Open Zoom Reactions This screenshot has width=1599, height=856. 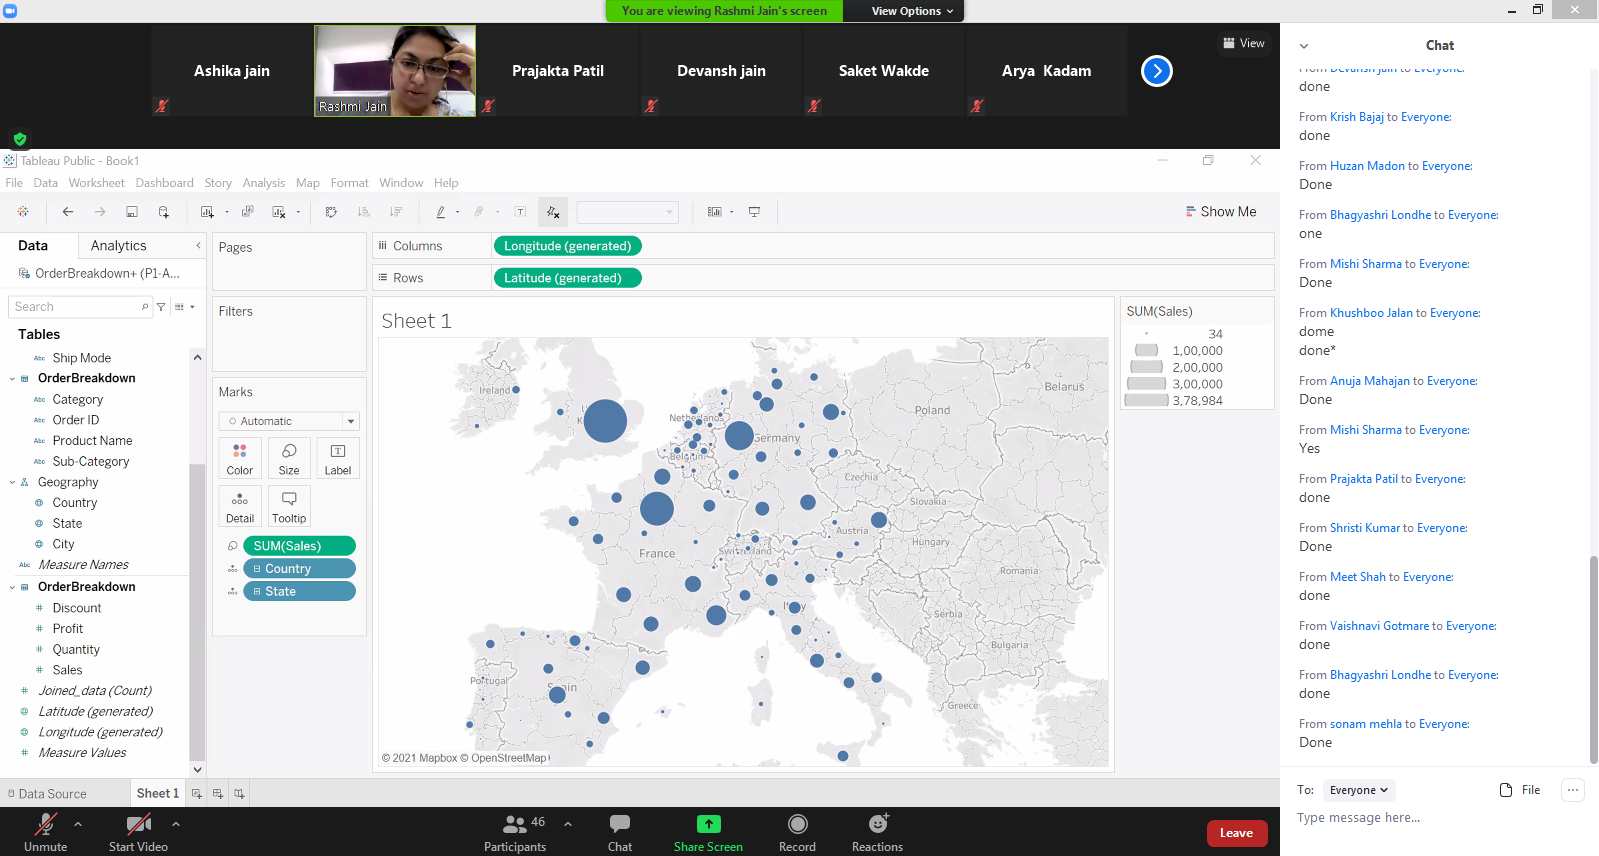pos(877,832)
